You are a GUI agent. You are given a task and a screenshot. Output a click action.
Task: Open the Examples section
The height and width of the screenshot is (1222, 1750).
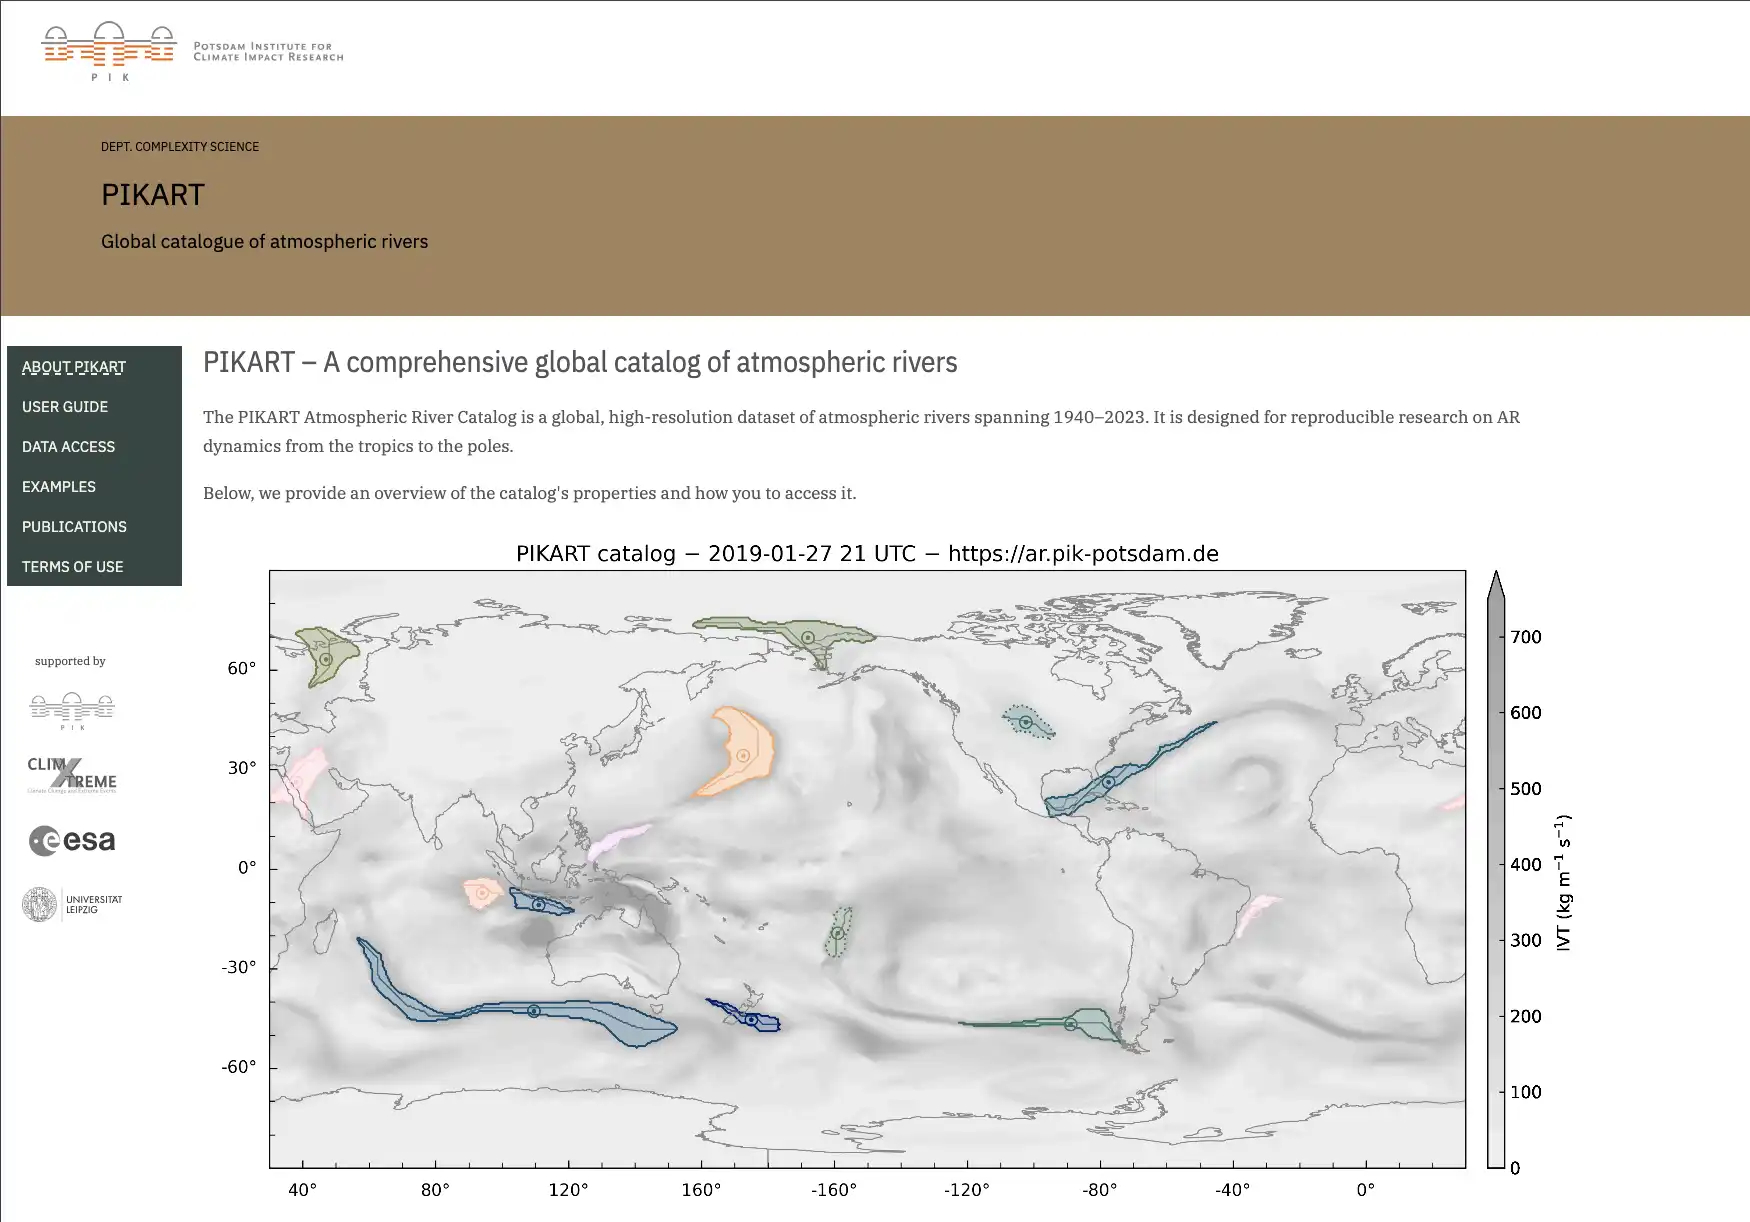pos(59,487)
